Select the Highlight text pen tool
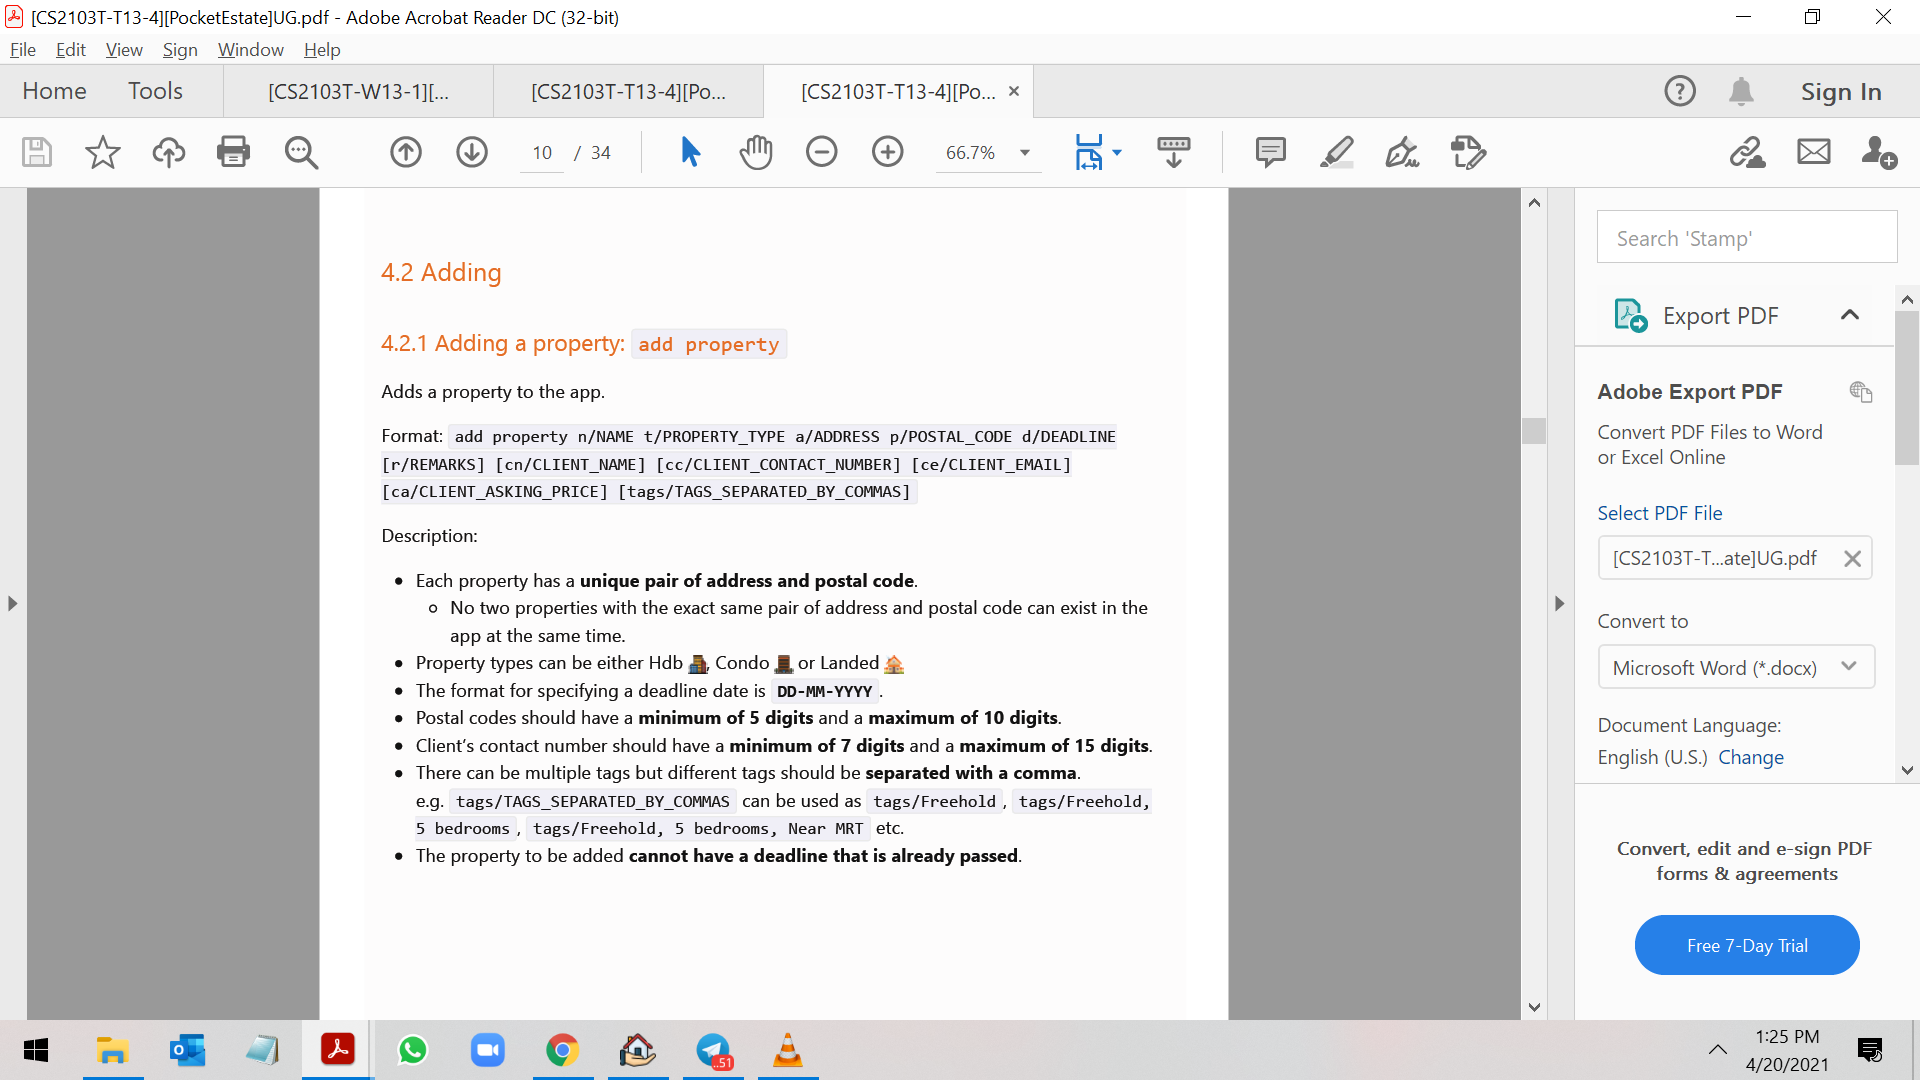1920x1080 pixels. pyautogui.click(x=1336, y=152)
